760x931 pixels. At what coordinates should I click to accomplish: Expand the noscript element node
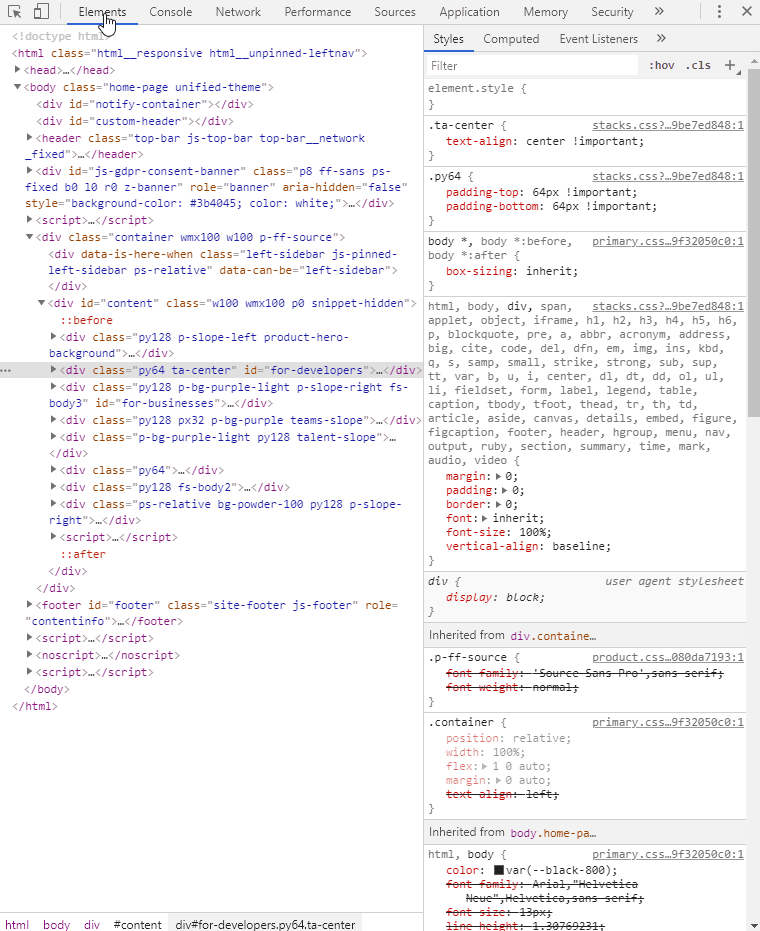[29, 654]
